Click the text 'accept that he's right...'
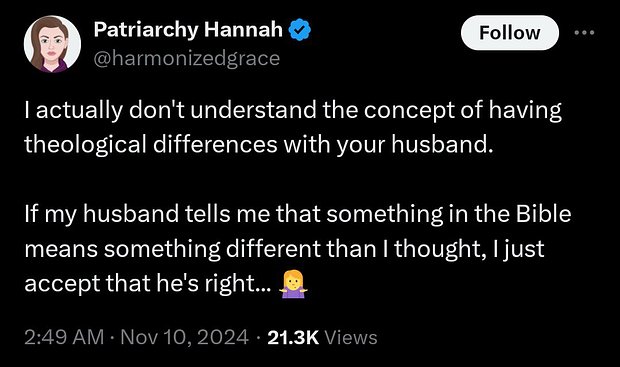620x367 pixels. [x=148, y=284]
